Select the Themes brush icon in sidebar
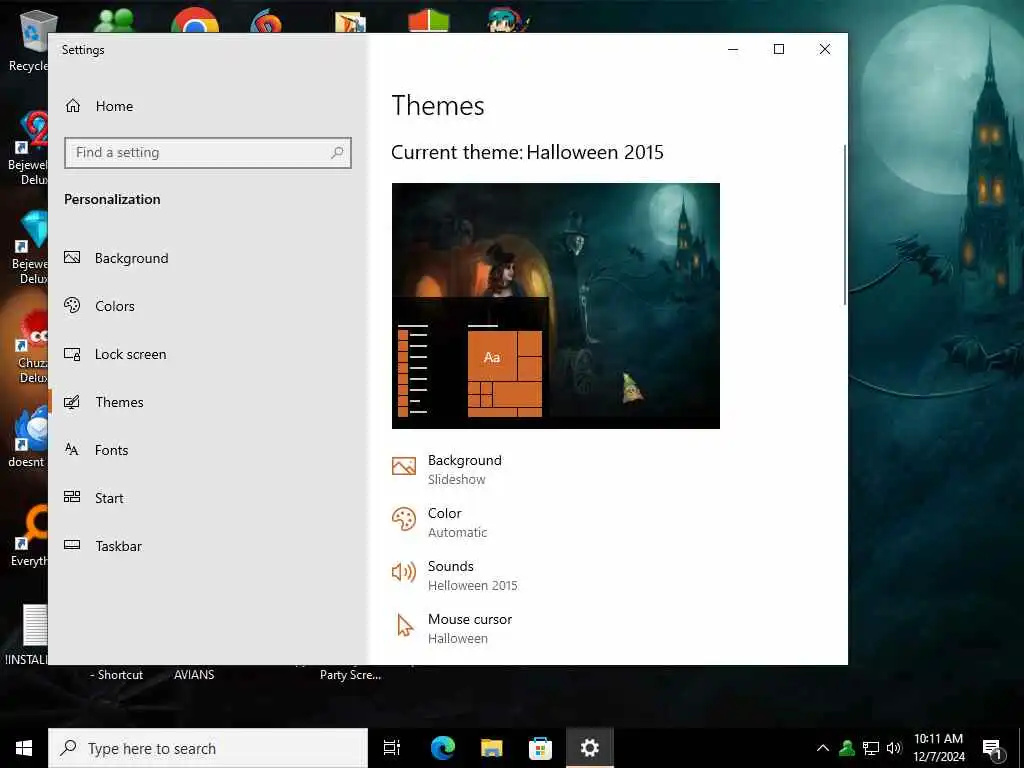 pyautogui.click(x=72, y=402)
